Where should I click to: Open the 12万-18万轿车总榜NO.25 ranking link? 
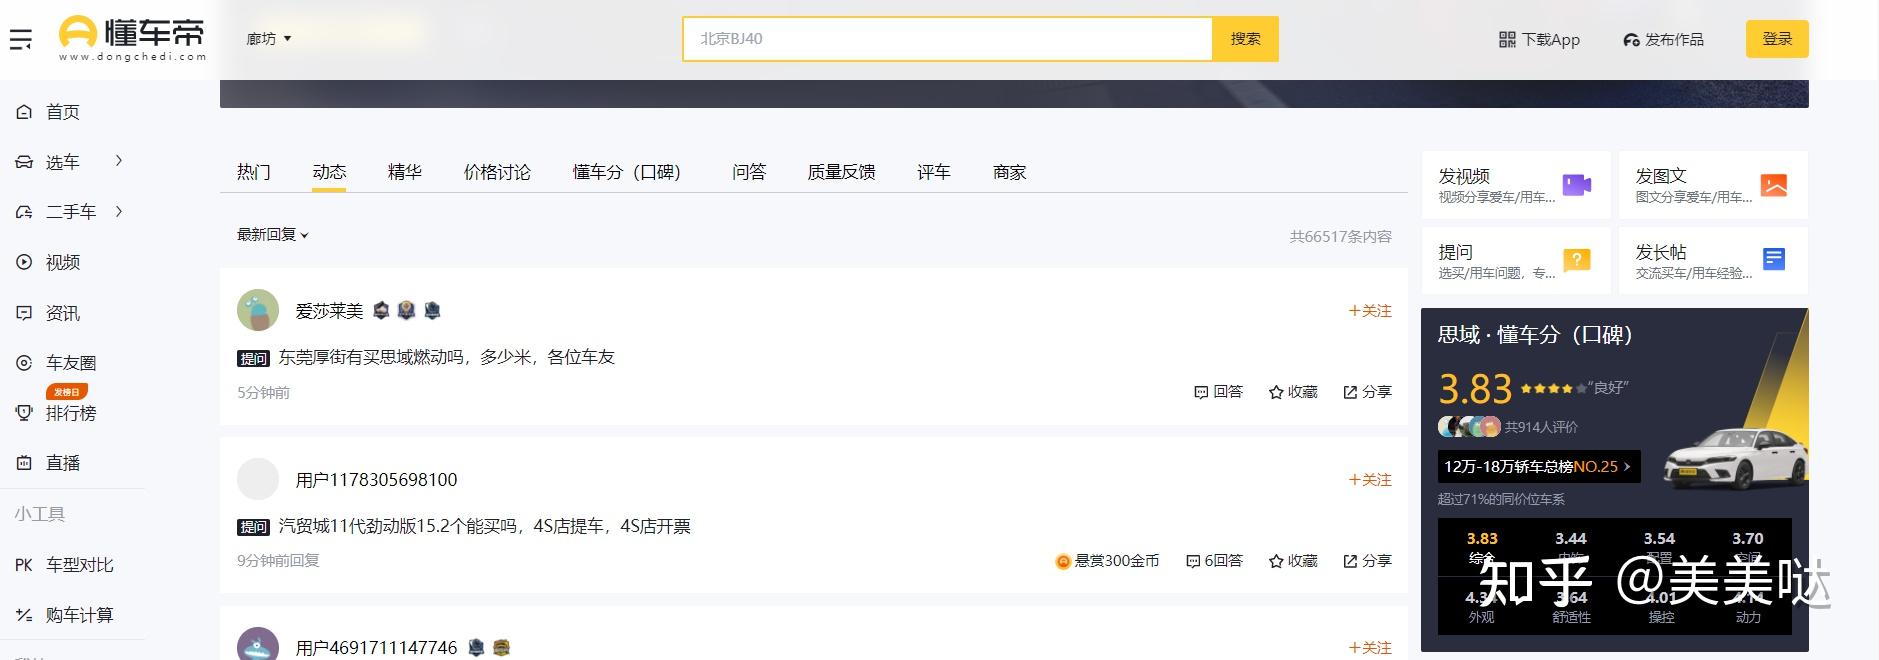[x=1539, y=466]
